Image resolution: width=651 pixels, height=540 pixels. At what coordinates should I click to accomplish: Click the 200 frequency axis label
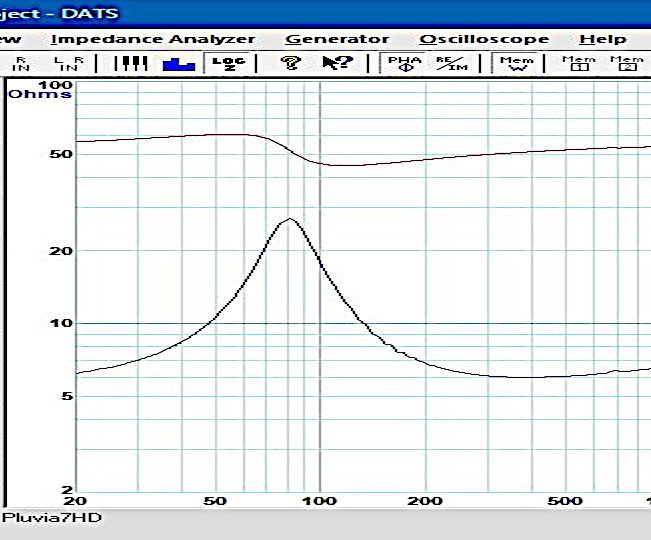point(425,501)
